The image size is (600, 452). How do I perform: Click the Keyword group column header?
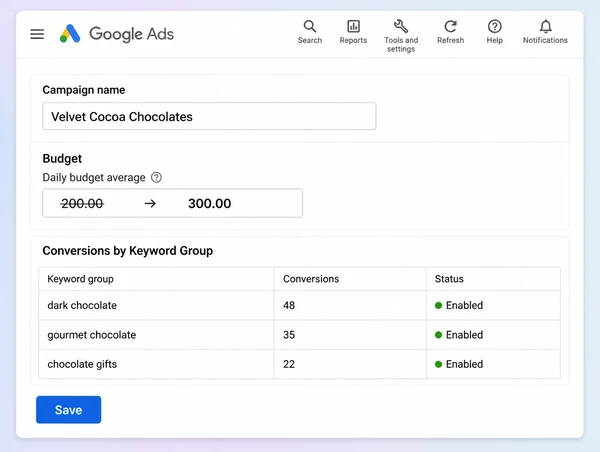point(80,279)
